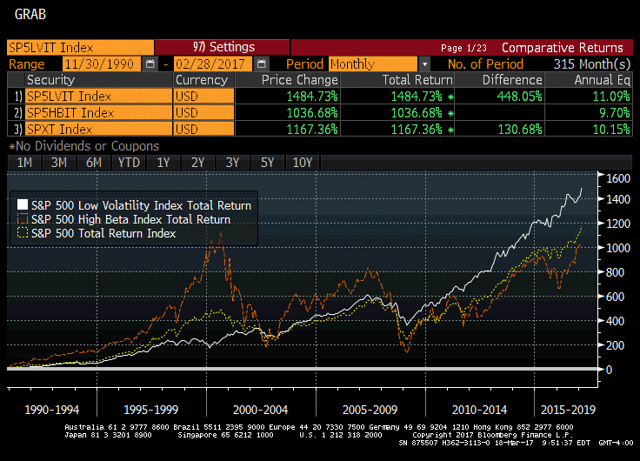Select the YTD range tab
The height and width of the screenshot is (461, 640).
tap(129, 163)
